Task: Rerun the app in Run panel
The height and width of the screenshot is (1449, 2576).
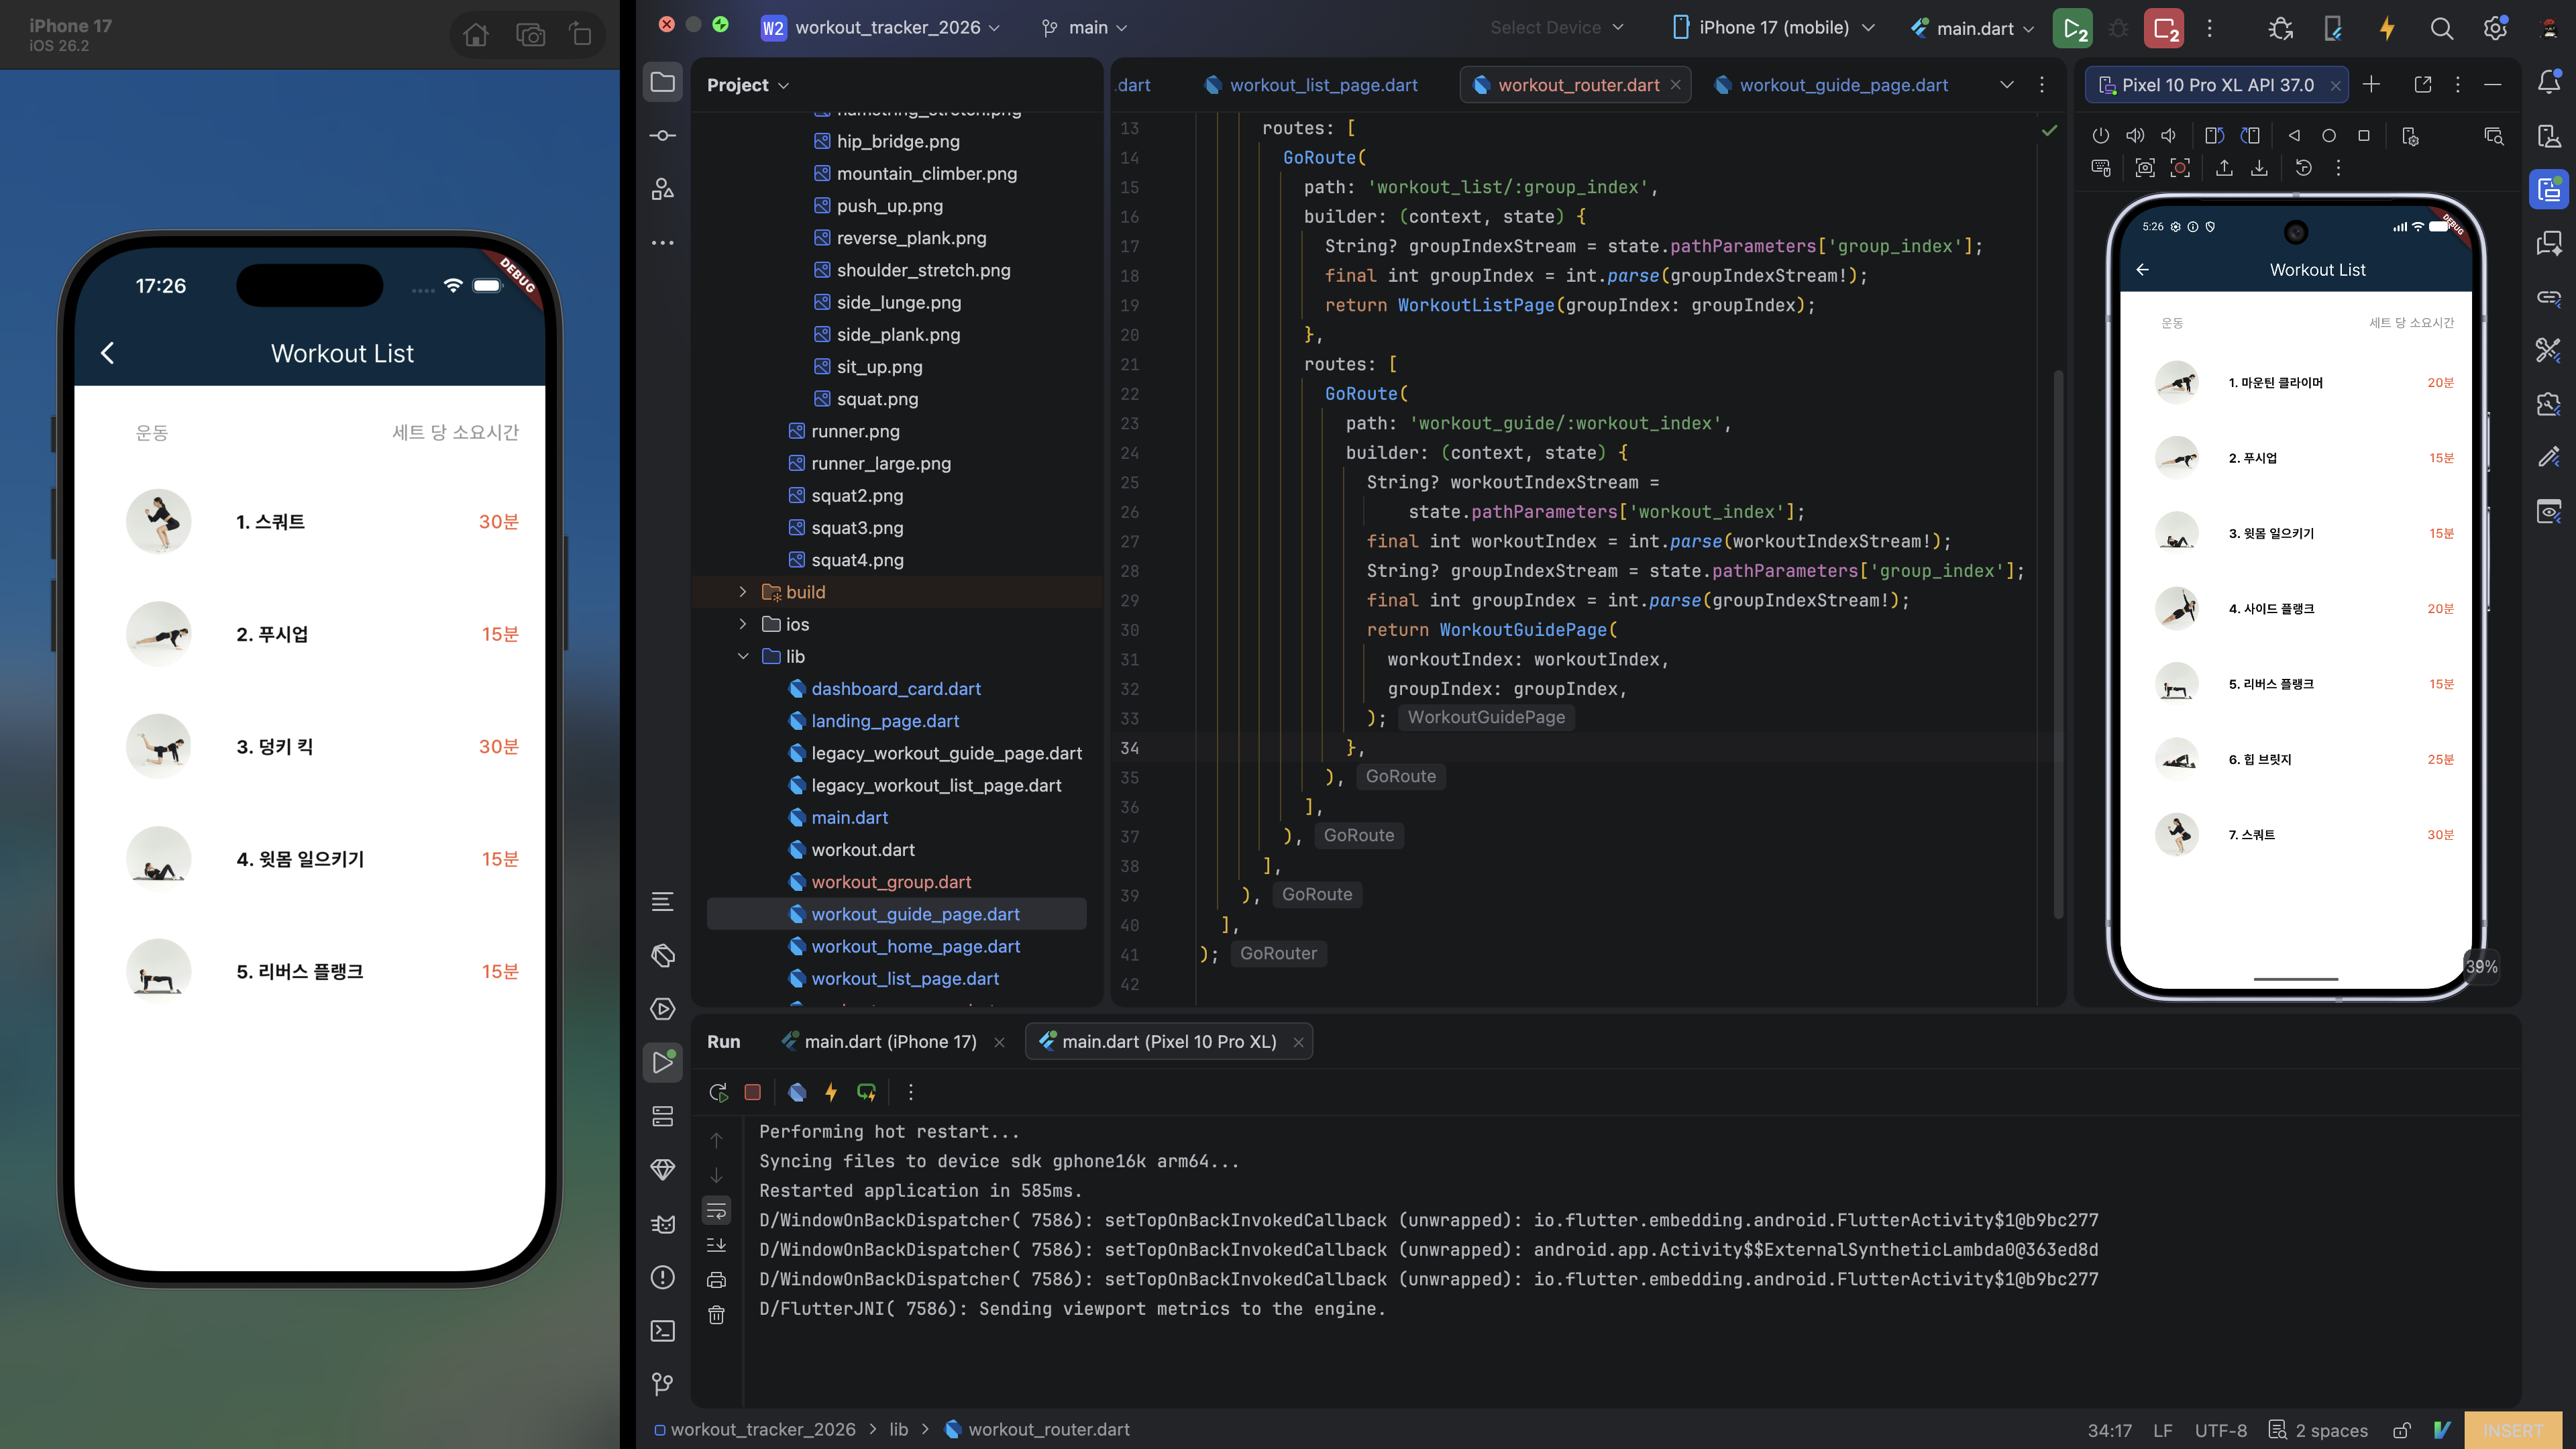Action: point(718,1092)
